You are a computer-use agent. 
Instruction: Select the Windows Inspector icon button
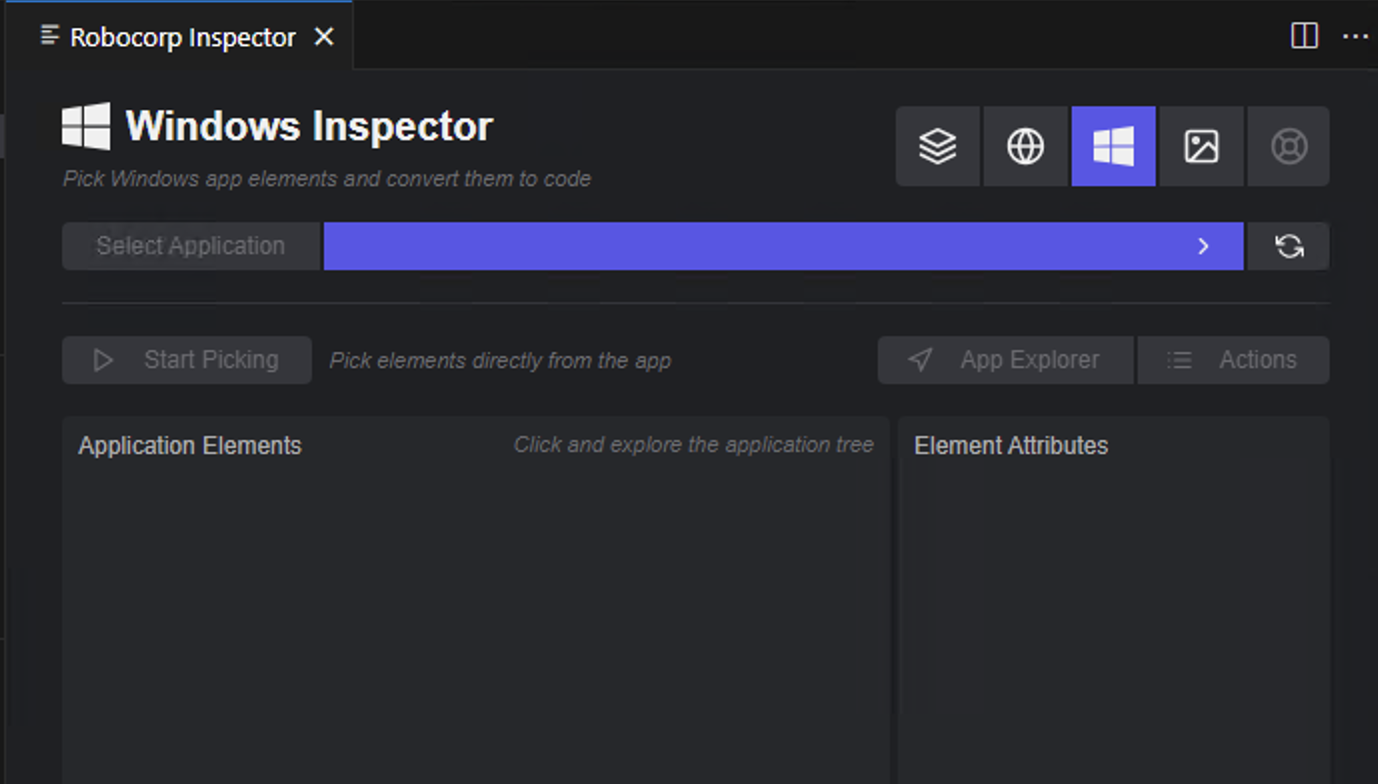(1113, 146)
